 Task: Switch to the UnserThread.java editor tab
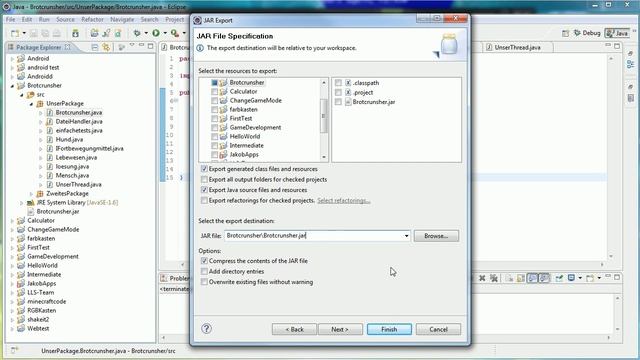517,47
